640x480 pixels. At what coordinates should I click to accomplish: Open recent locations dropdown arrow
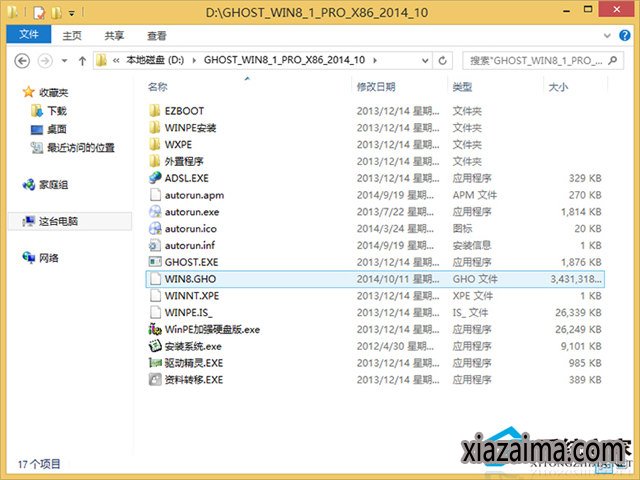[x=64, y=61]
